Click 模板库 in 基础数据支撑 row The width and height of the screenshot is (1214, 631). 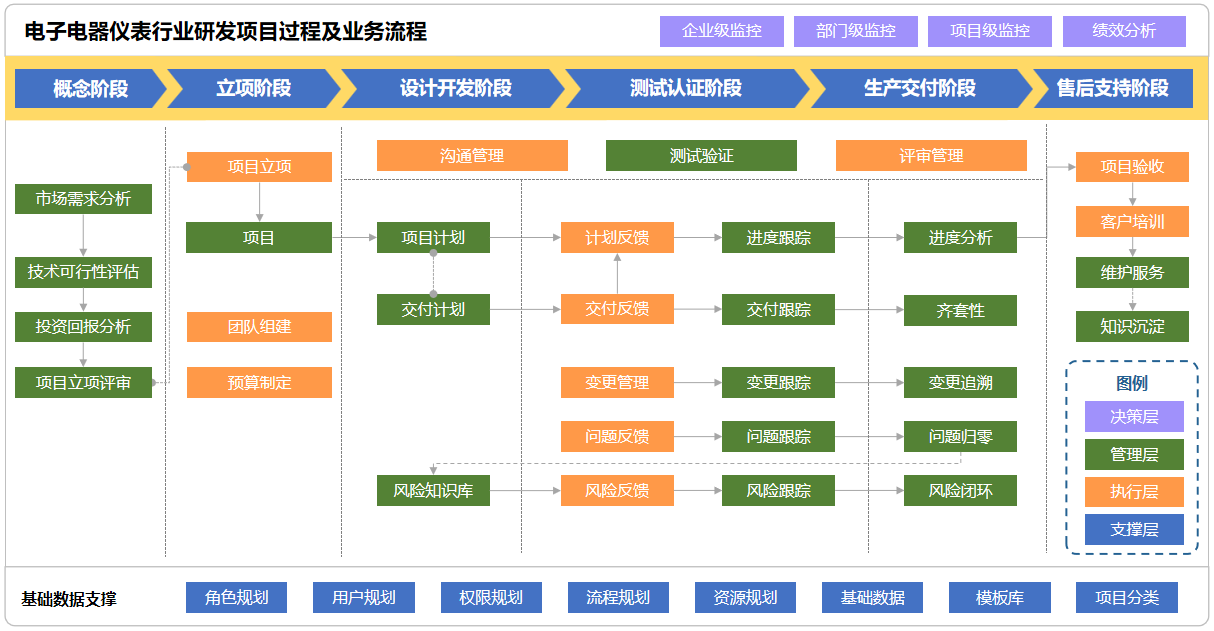point(1000,597)
